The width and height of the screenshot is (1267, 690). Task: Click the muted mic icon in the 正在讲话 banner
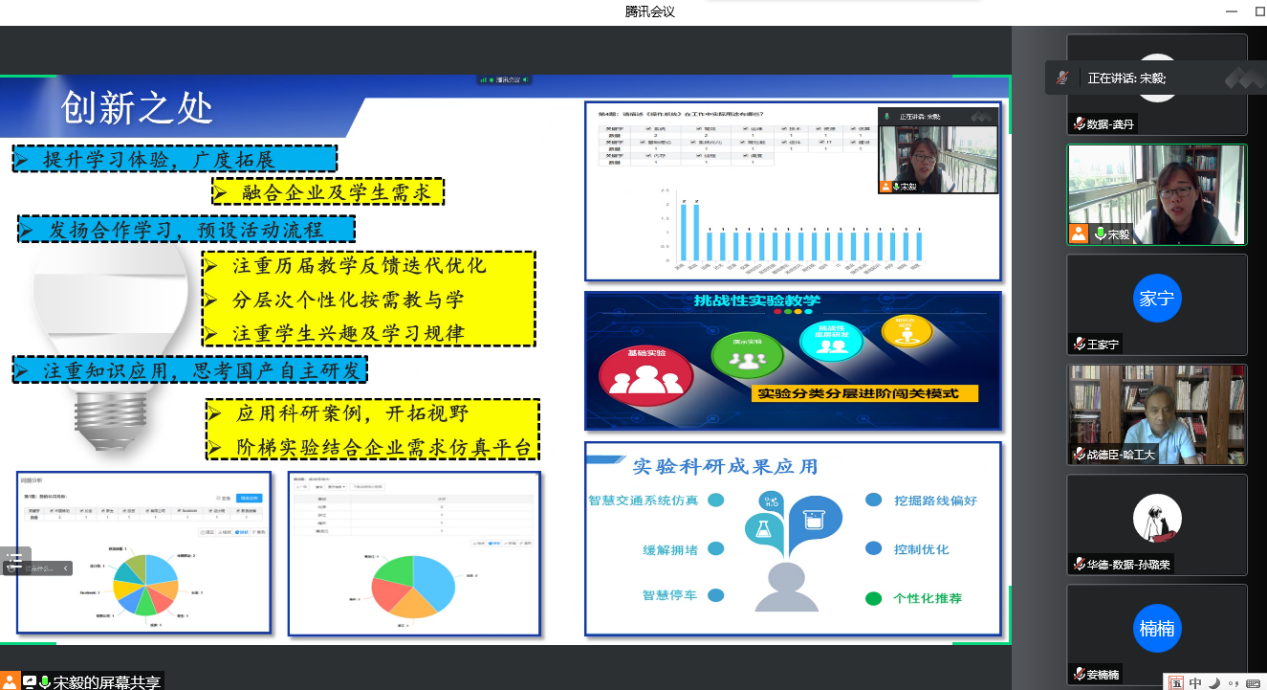[x=1063, y=78]
